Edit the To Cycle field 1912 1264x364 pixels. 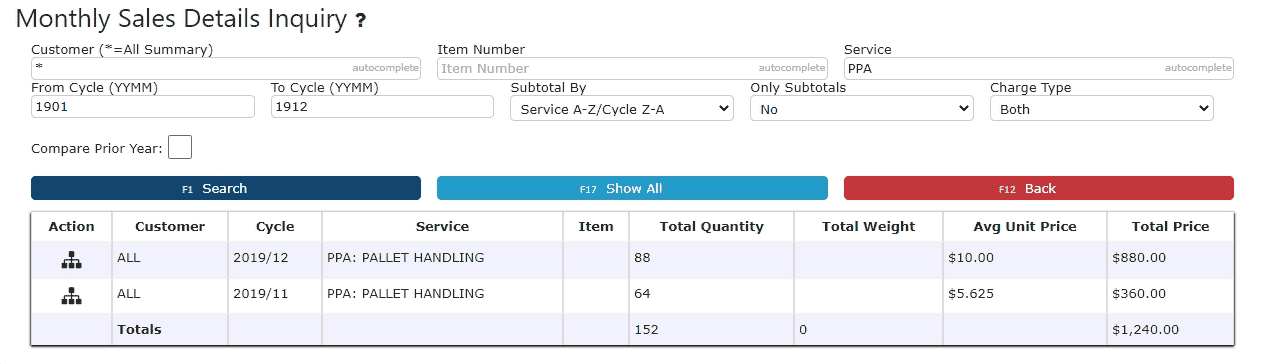[382, 107]
